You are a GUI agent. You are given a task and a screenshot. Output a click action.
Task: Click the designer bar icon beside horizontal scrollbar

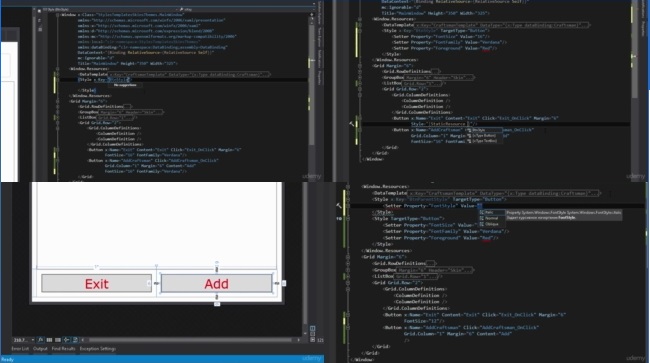pos(75,340)
